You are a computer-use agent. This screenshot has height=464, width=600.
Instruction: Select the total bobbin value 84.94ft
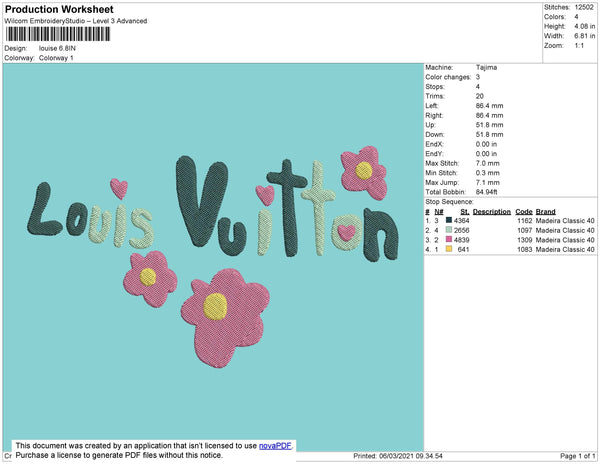(487, 192)
